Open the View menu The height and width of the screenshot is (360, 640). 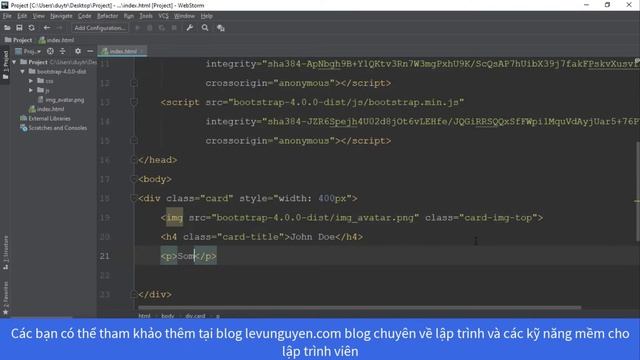point(38,16)
